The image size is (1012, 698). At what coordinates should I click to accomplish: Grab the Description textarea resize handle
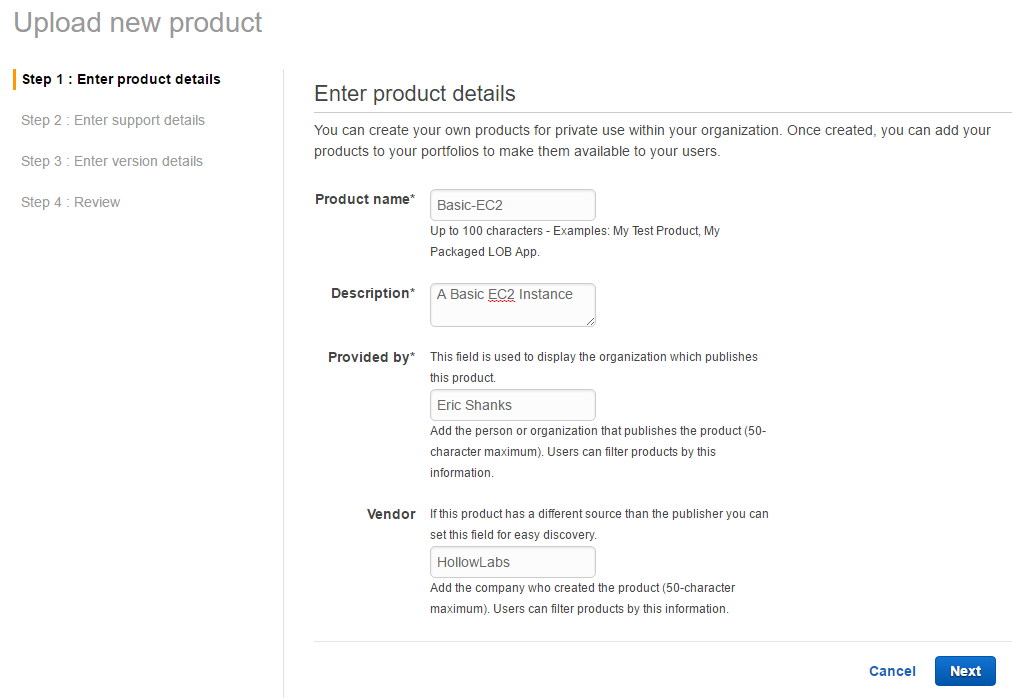click(x=591, y=321)
